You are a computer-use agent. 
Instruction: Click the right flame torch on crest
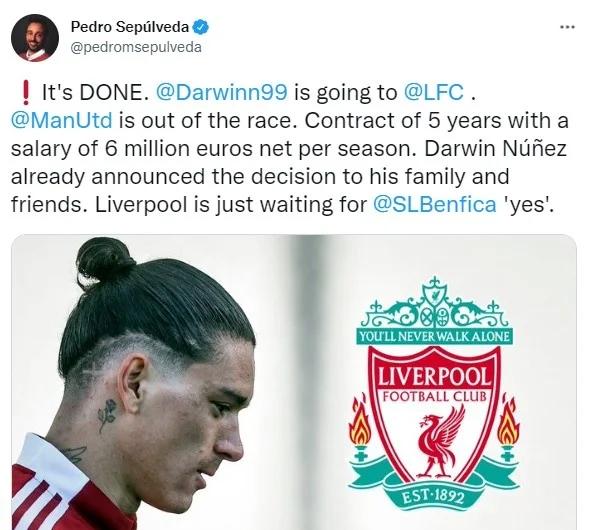tap(508, 426)
